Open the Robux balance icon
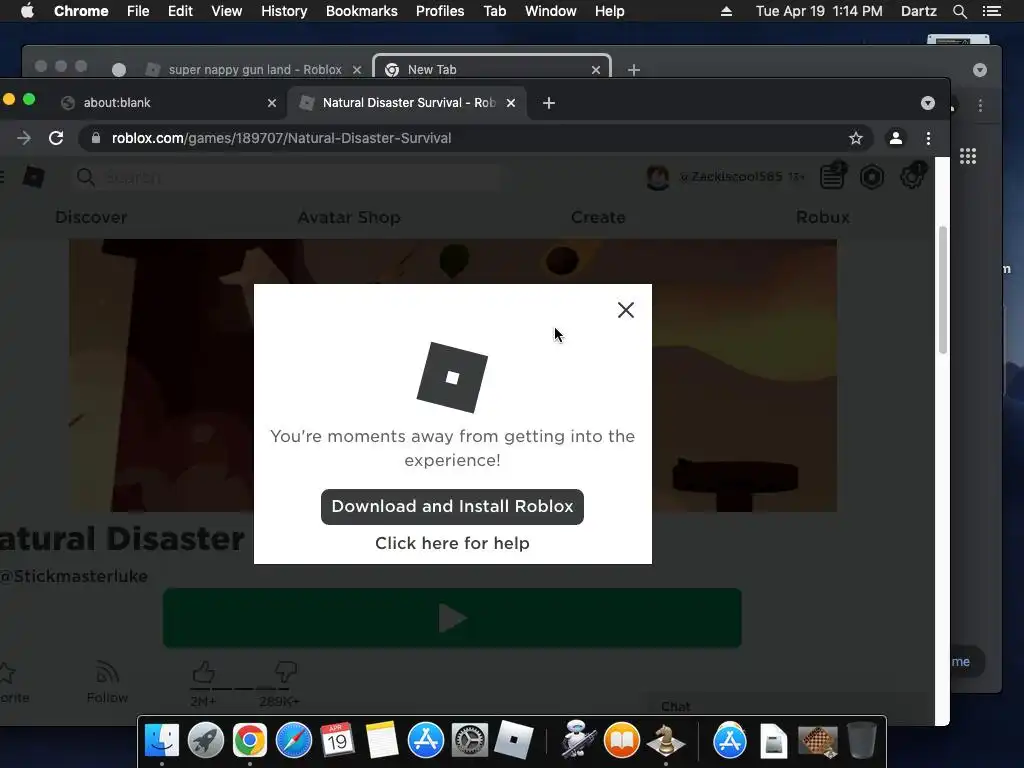 [x=872, y=177]
